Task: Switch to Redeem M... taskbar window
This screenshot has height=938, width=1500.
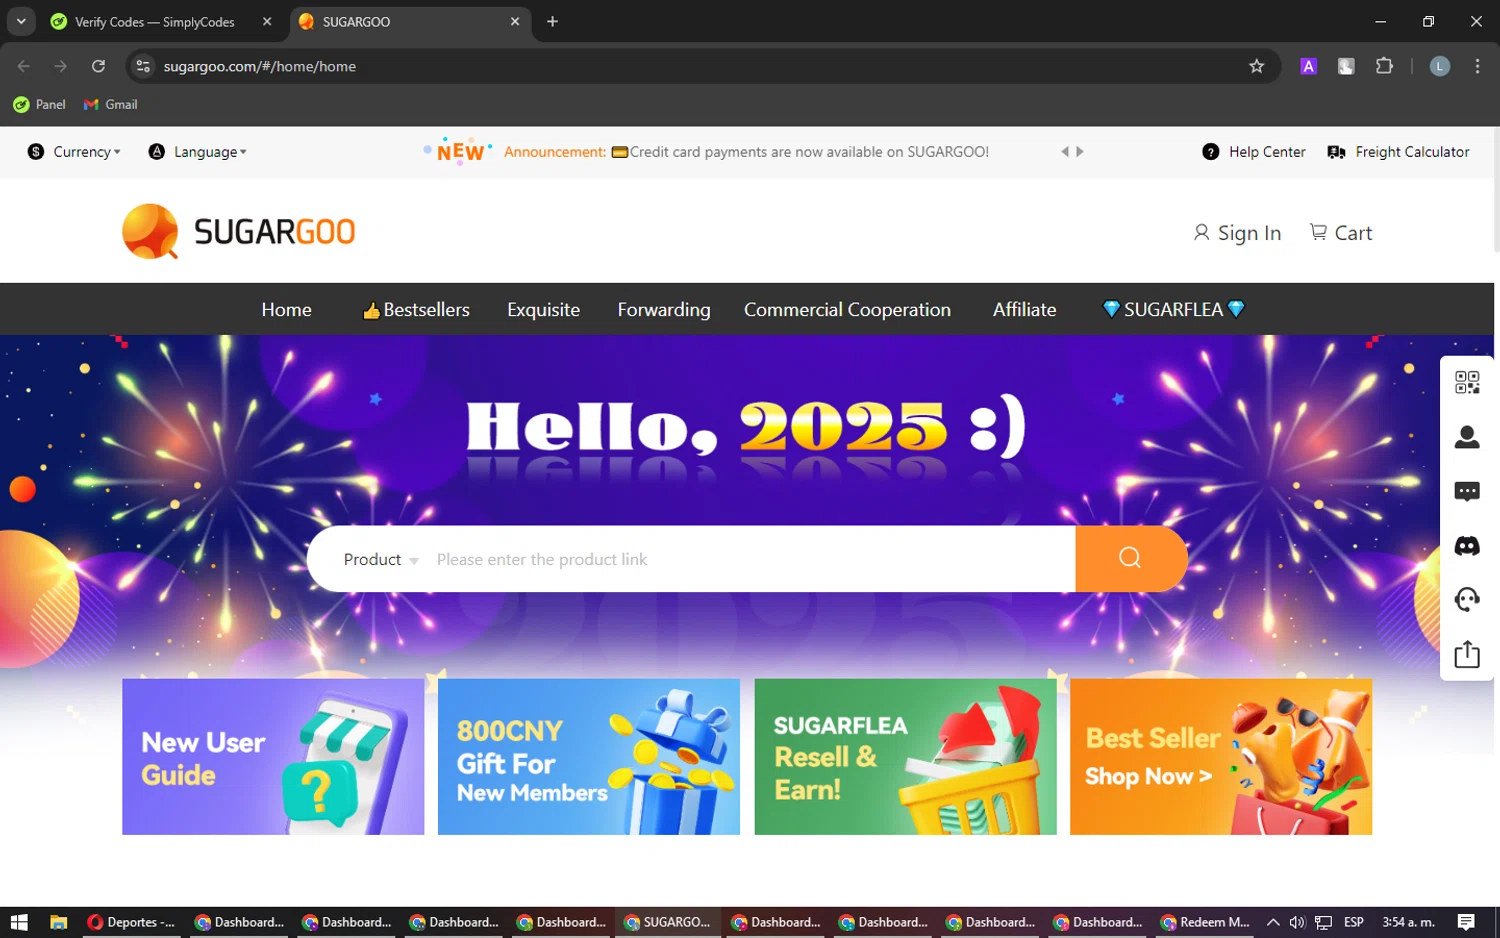Action: point(1205,922)
